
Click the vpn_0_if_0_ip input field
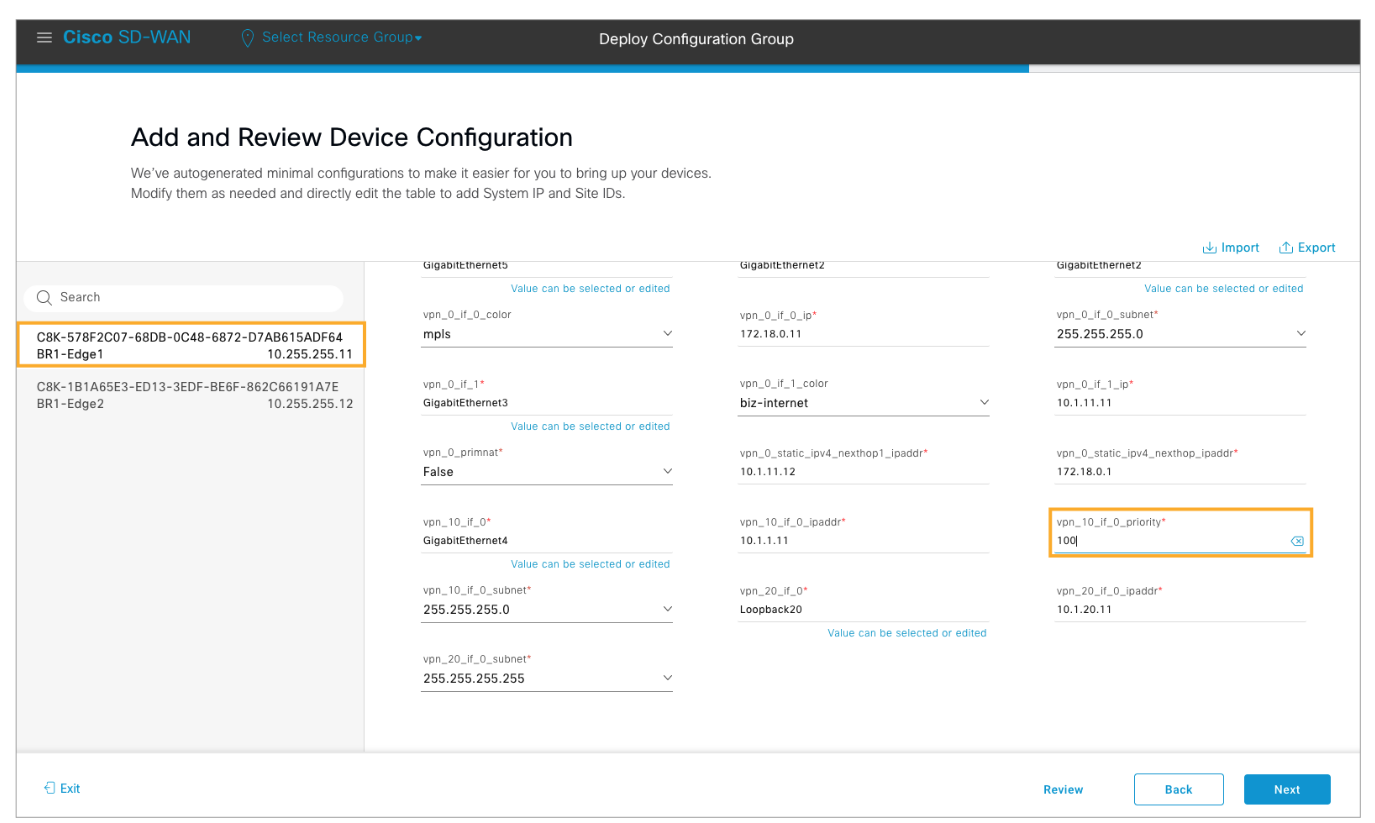pos(862,334)
